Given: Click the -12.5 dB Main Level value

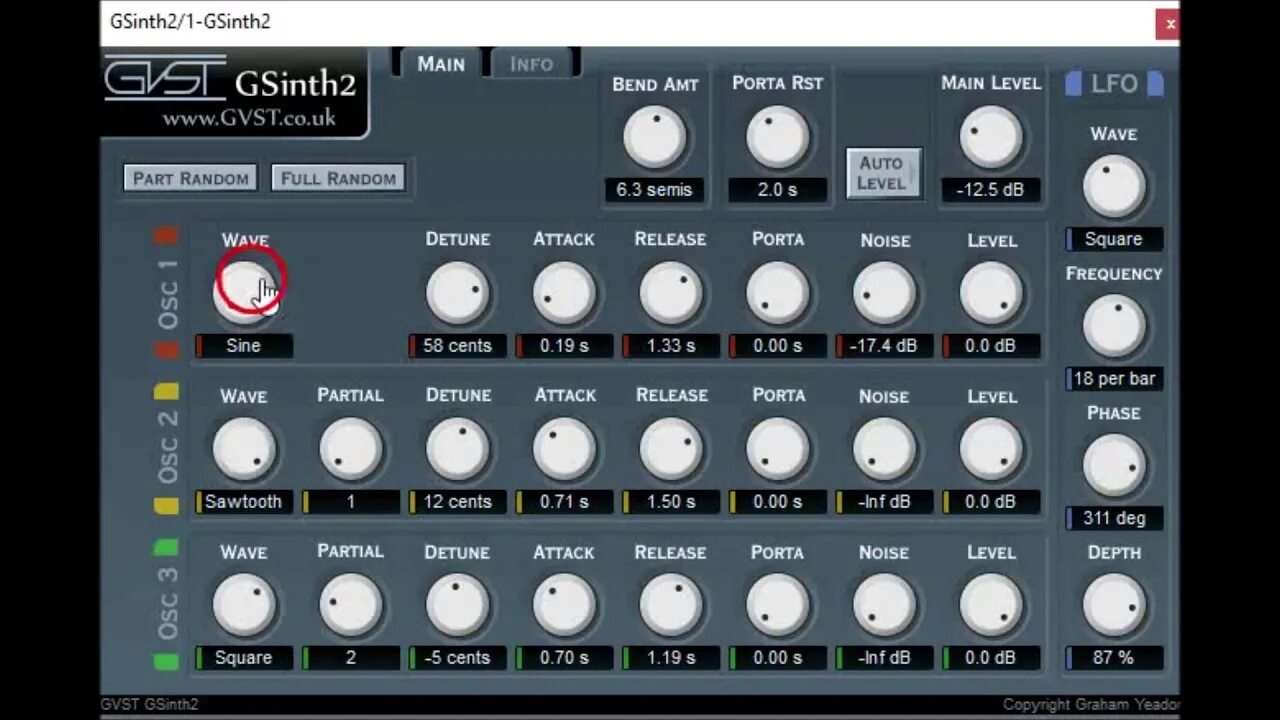Looking at the screenshot, I should (x=991, y=190).
